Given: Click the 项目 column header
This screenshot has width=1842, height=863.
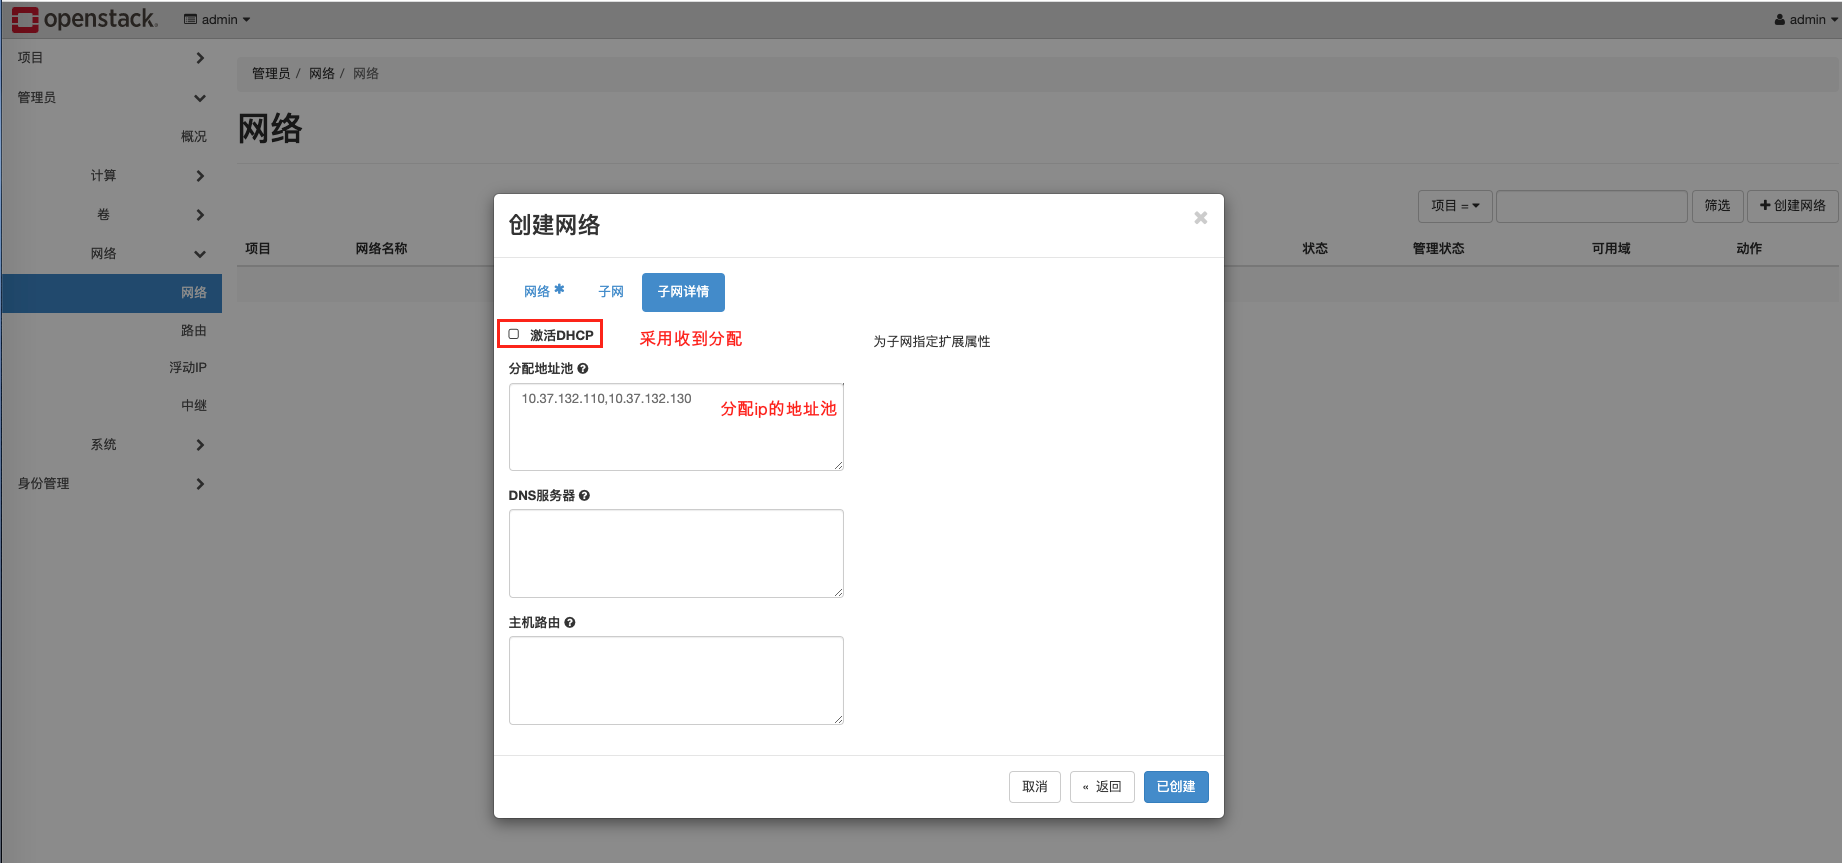Looking at the screenshot, I should pyautogui.click(x=258, y=248).
